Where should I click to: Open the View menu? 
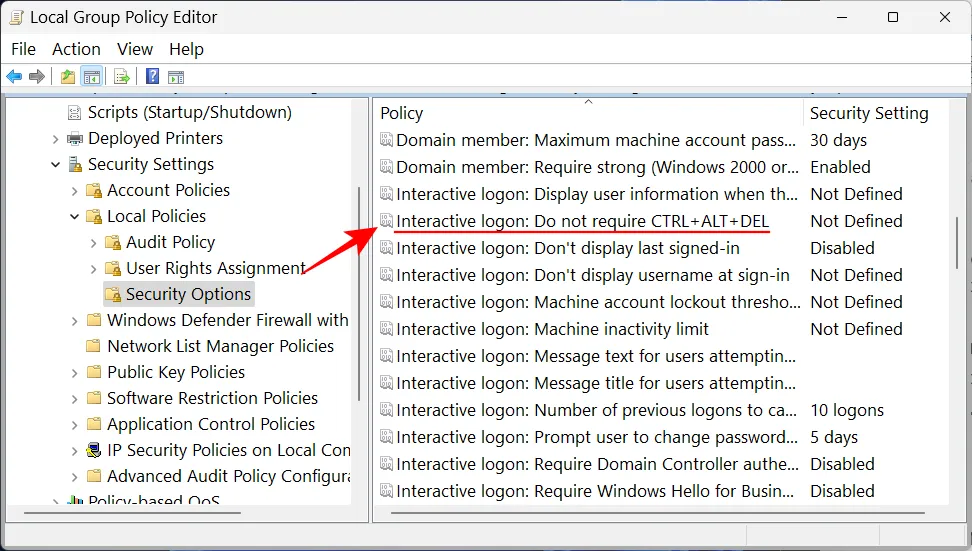135,49
